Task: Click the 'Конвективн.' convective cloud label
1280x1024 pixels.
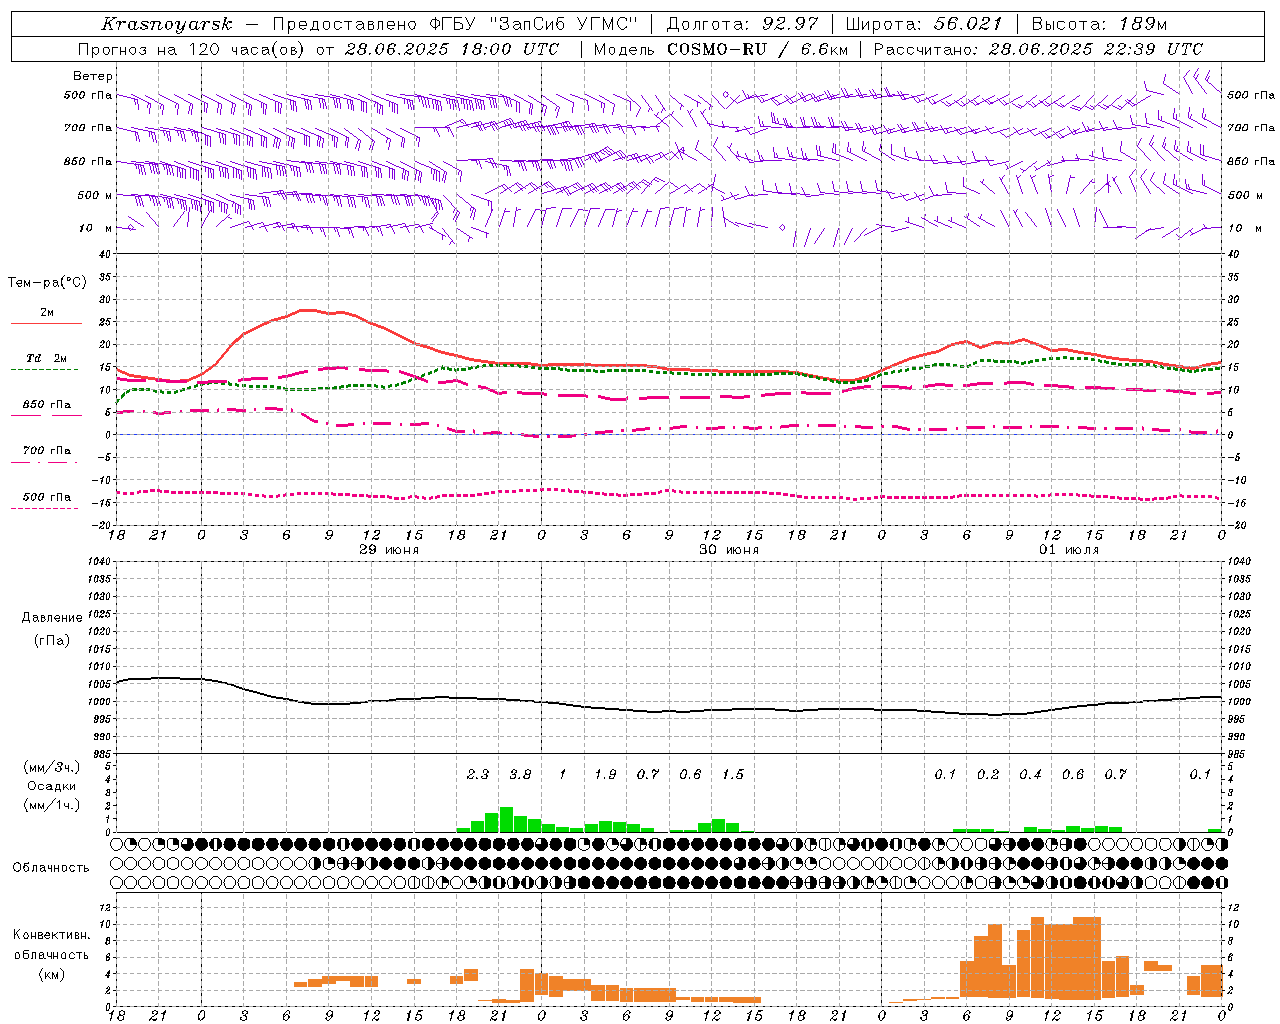Action: [x=51, y=935]
